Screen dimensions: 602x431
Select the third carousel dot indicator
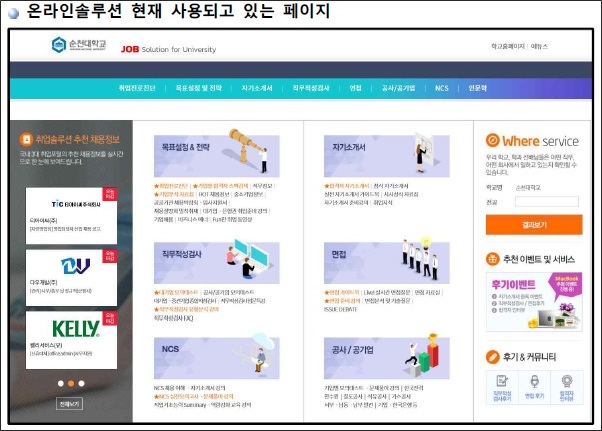coord(81,383)
